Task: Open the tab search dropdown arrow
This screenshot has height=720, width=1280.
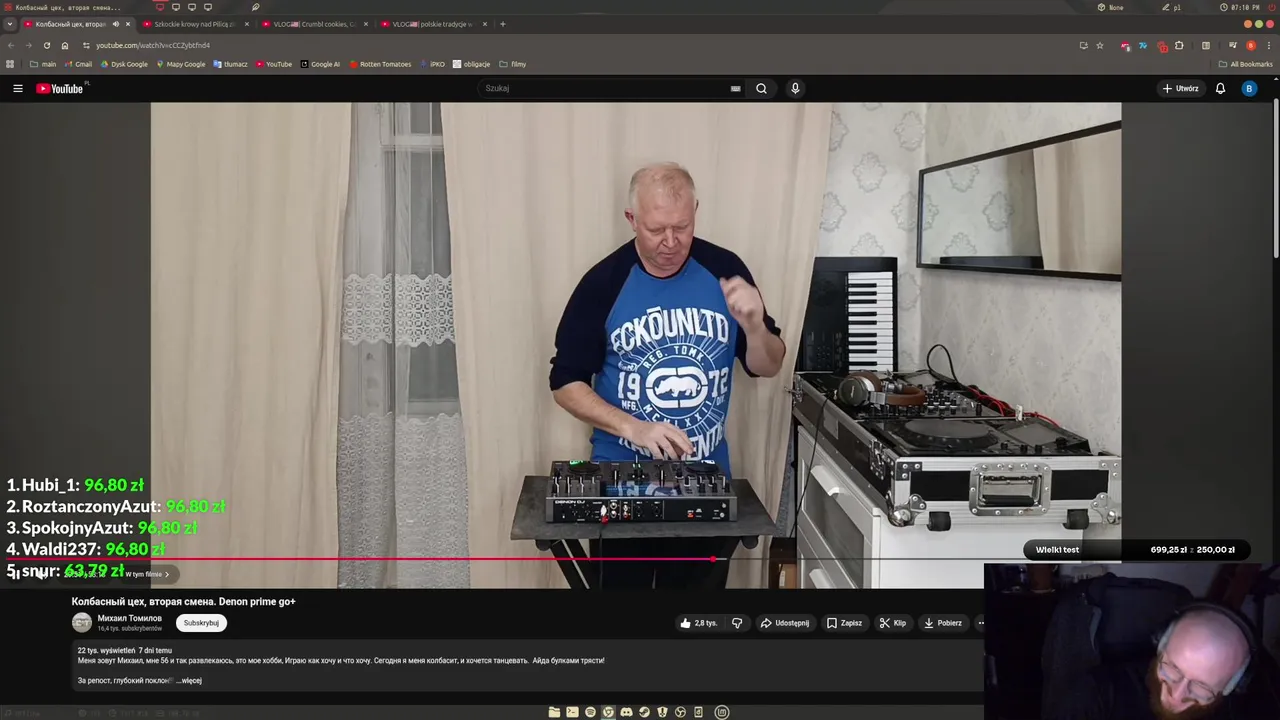Action: pyautogui.click(x=10, y=24)
